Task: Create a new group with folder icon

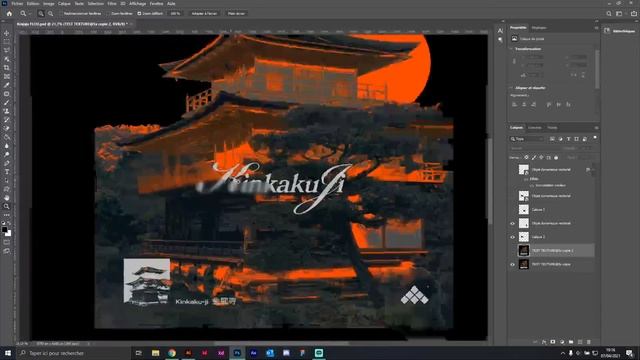Action: [x=571, y=342]
